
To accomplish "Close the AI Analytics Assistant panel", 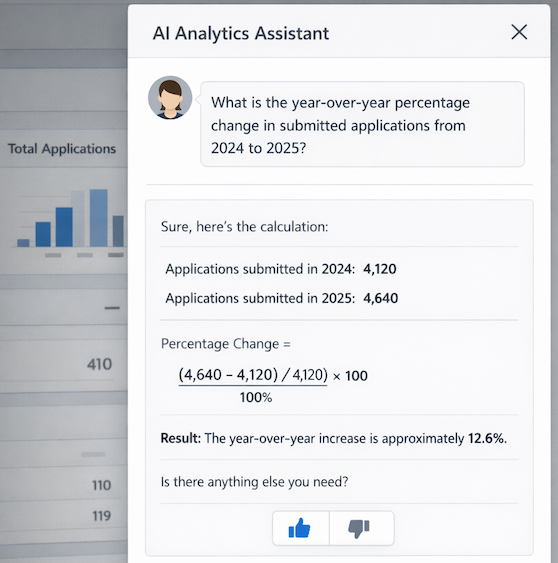I will click(x=519, y=32).
